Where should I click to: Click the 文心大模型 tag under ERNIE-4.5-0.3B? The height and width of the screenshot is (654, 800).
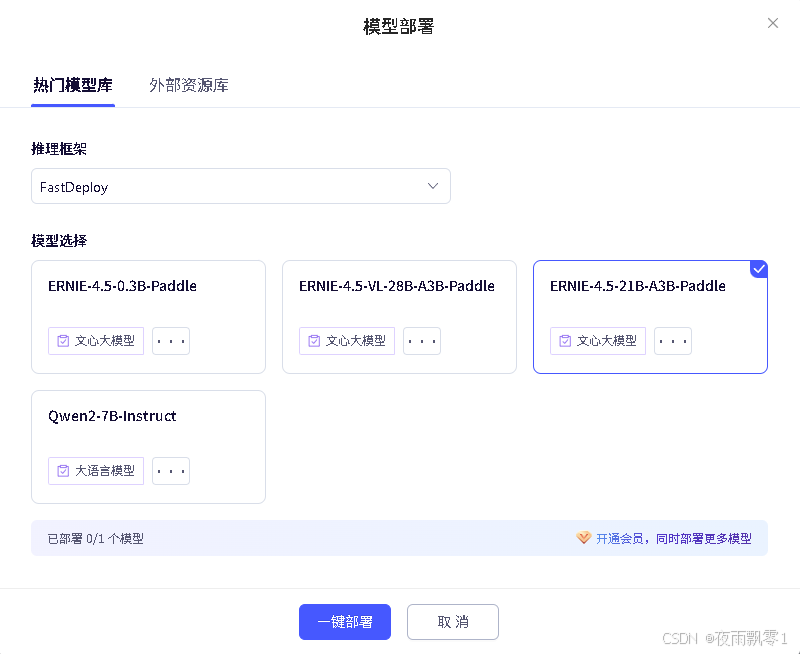96,341
